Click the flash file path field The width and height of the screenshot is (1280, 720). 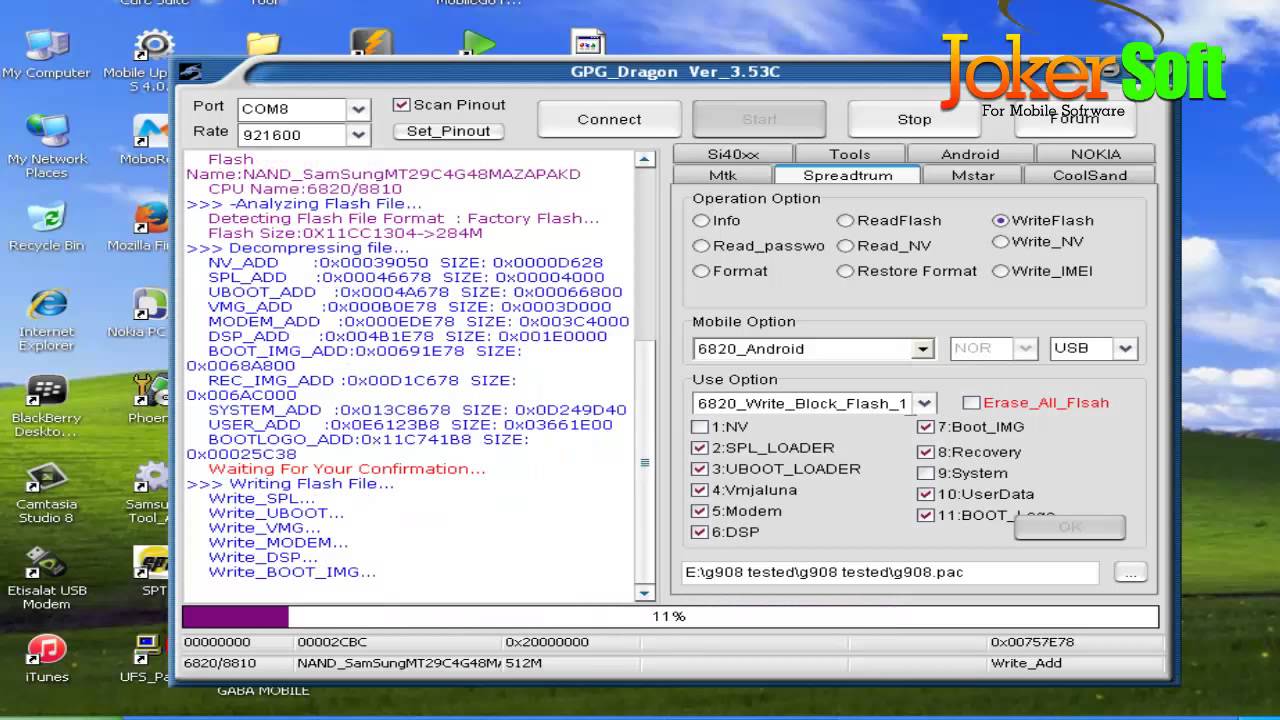[x=890, y=572]
